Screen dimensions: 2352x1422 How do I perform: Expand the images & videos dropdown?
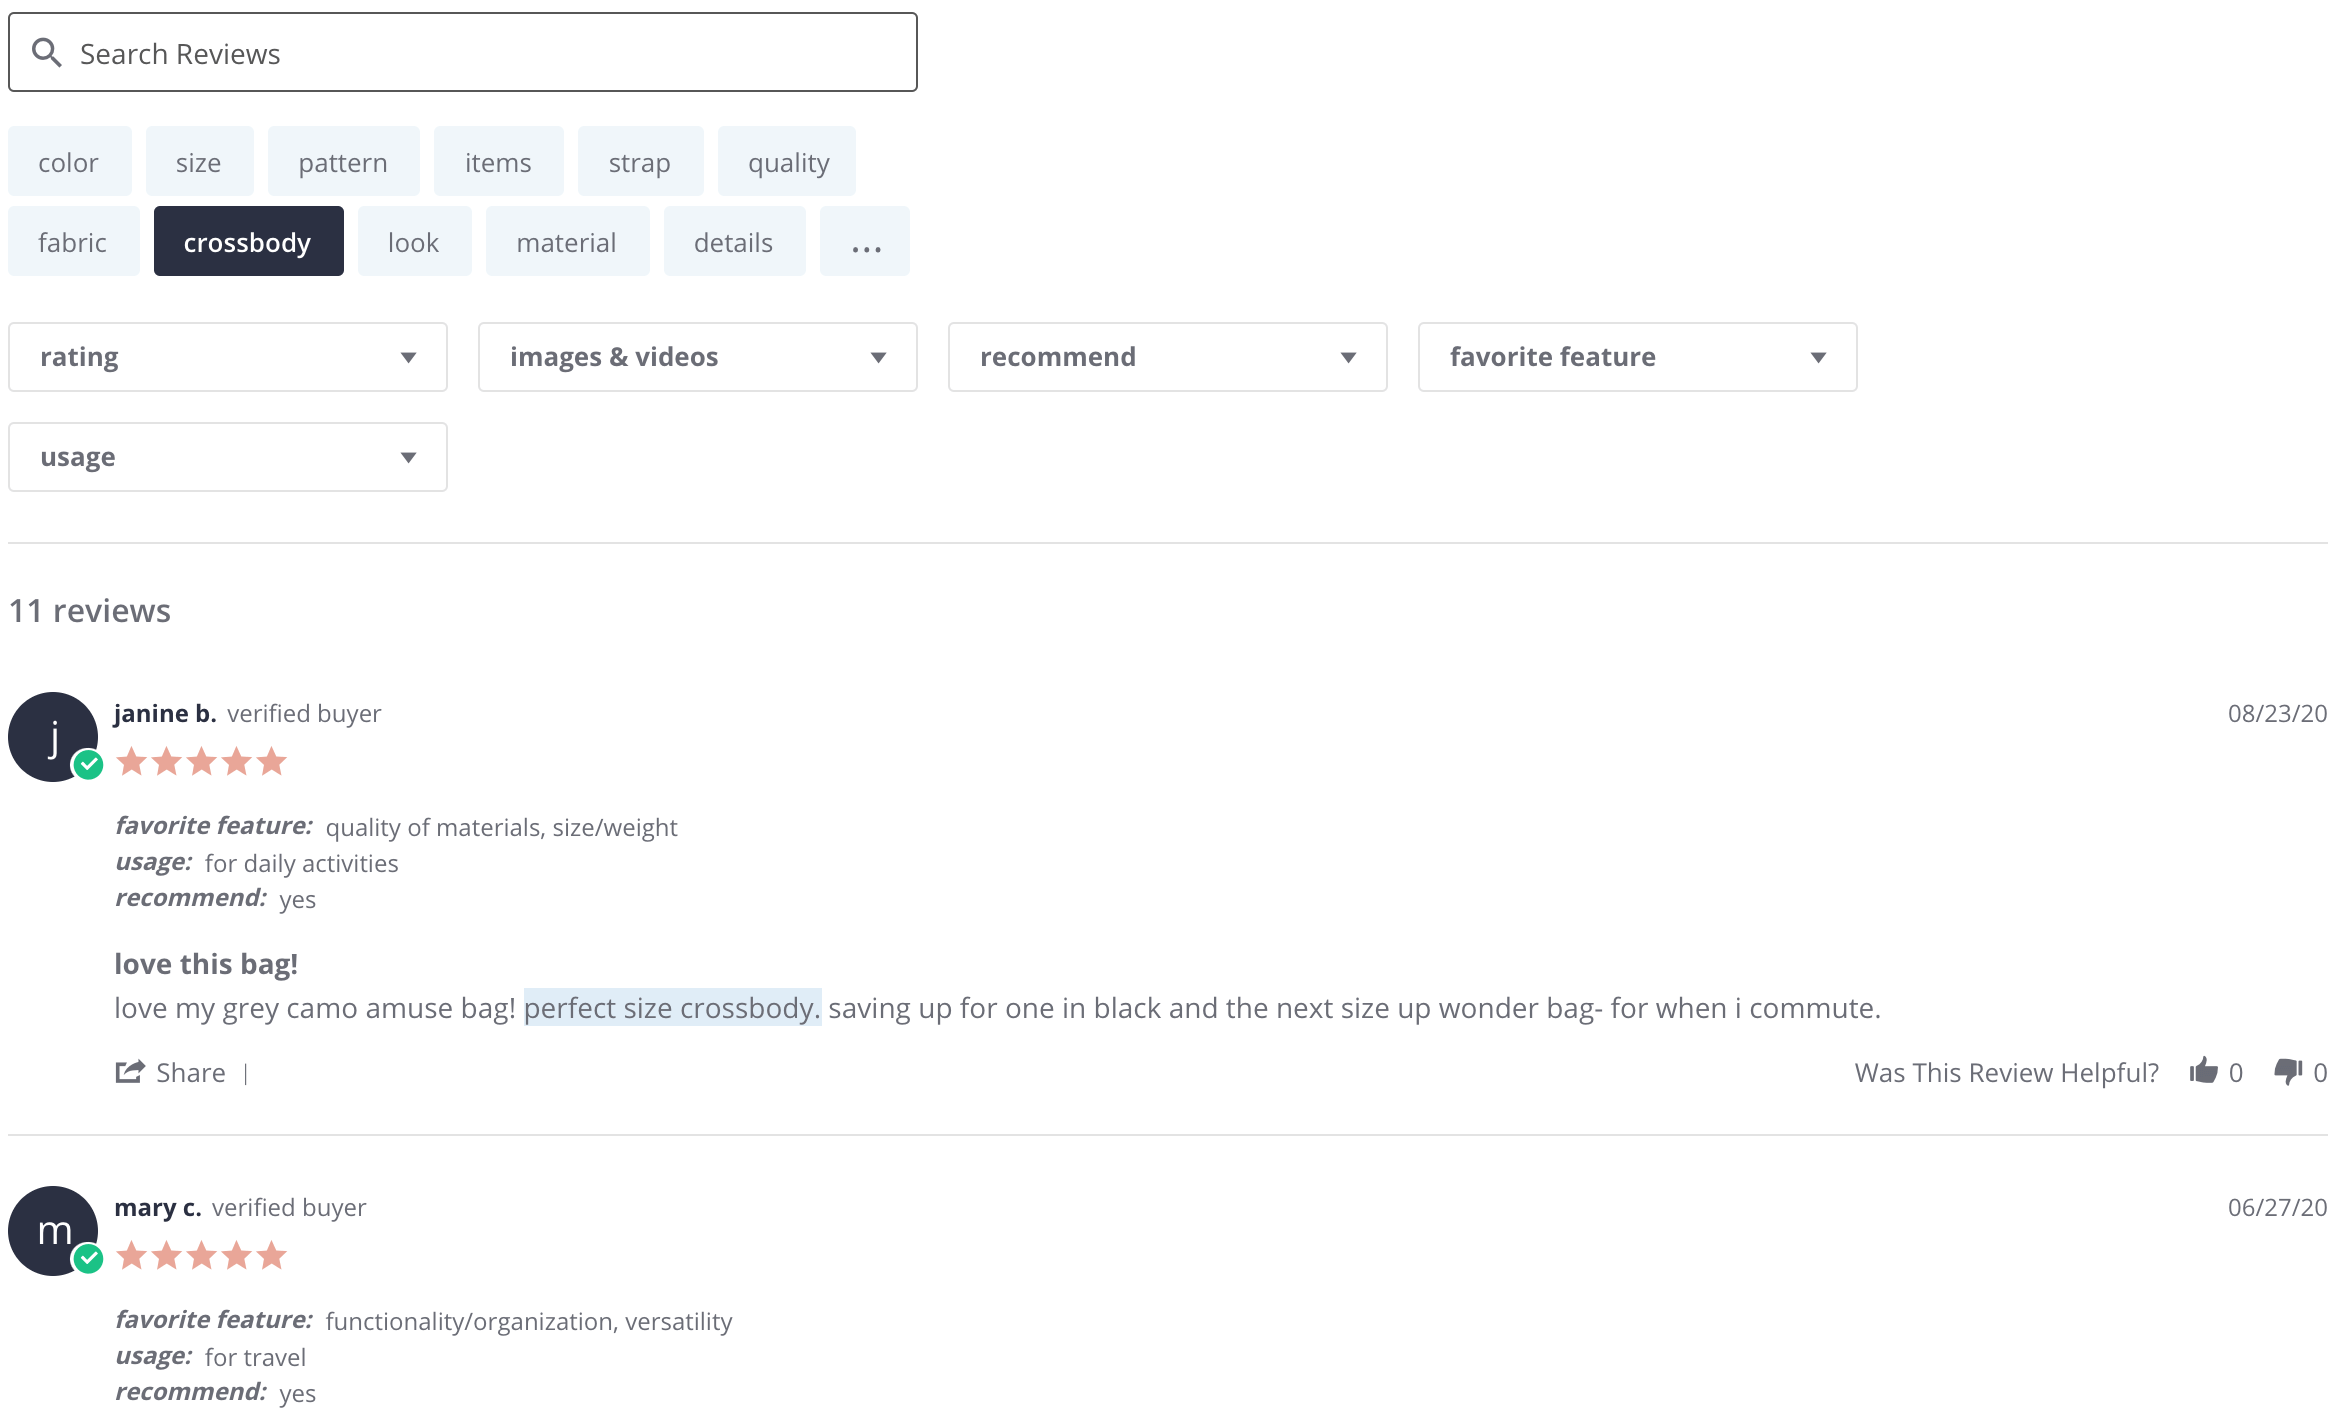tap(698, 357)
